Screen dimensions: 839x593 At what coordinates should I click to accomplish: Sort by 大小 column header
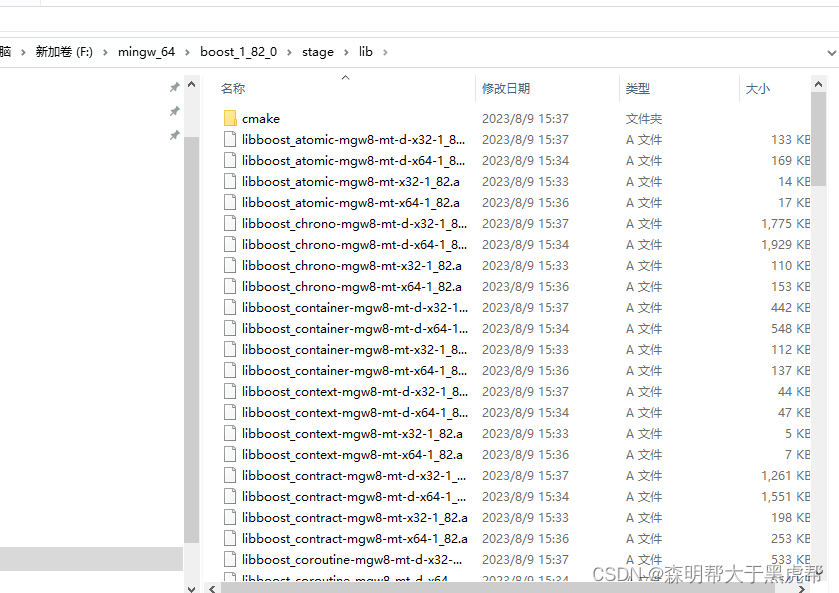[x=758, y=88]
